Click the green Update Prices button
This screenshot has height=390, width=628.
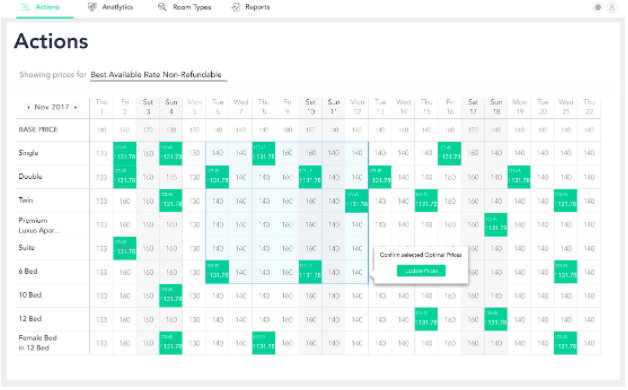click(x=421, y=271)
